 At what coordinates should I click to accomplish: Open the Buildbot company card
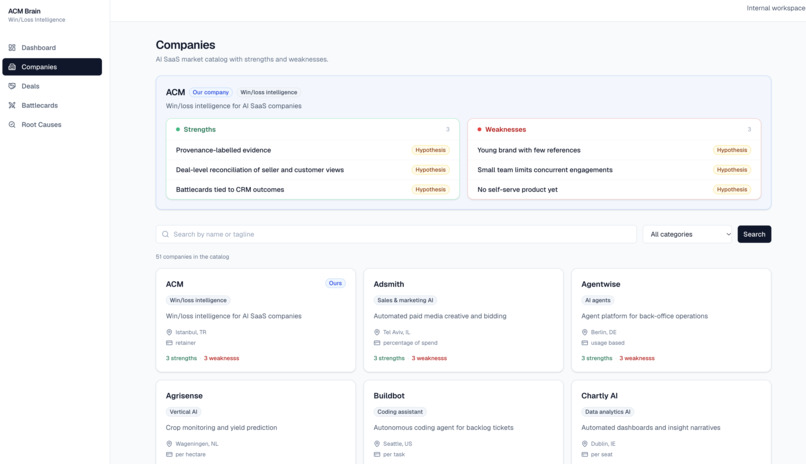[463, 422]
